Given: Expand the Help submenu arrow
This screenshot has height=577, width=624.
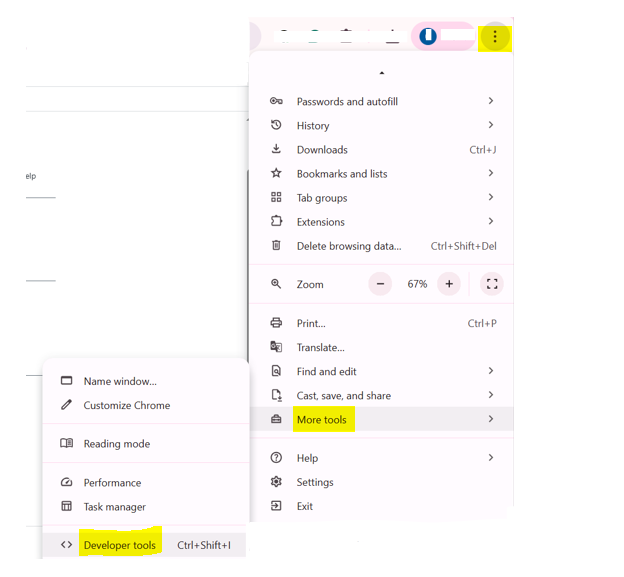Looking at the screenshot, I should click(490, 457).
